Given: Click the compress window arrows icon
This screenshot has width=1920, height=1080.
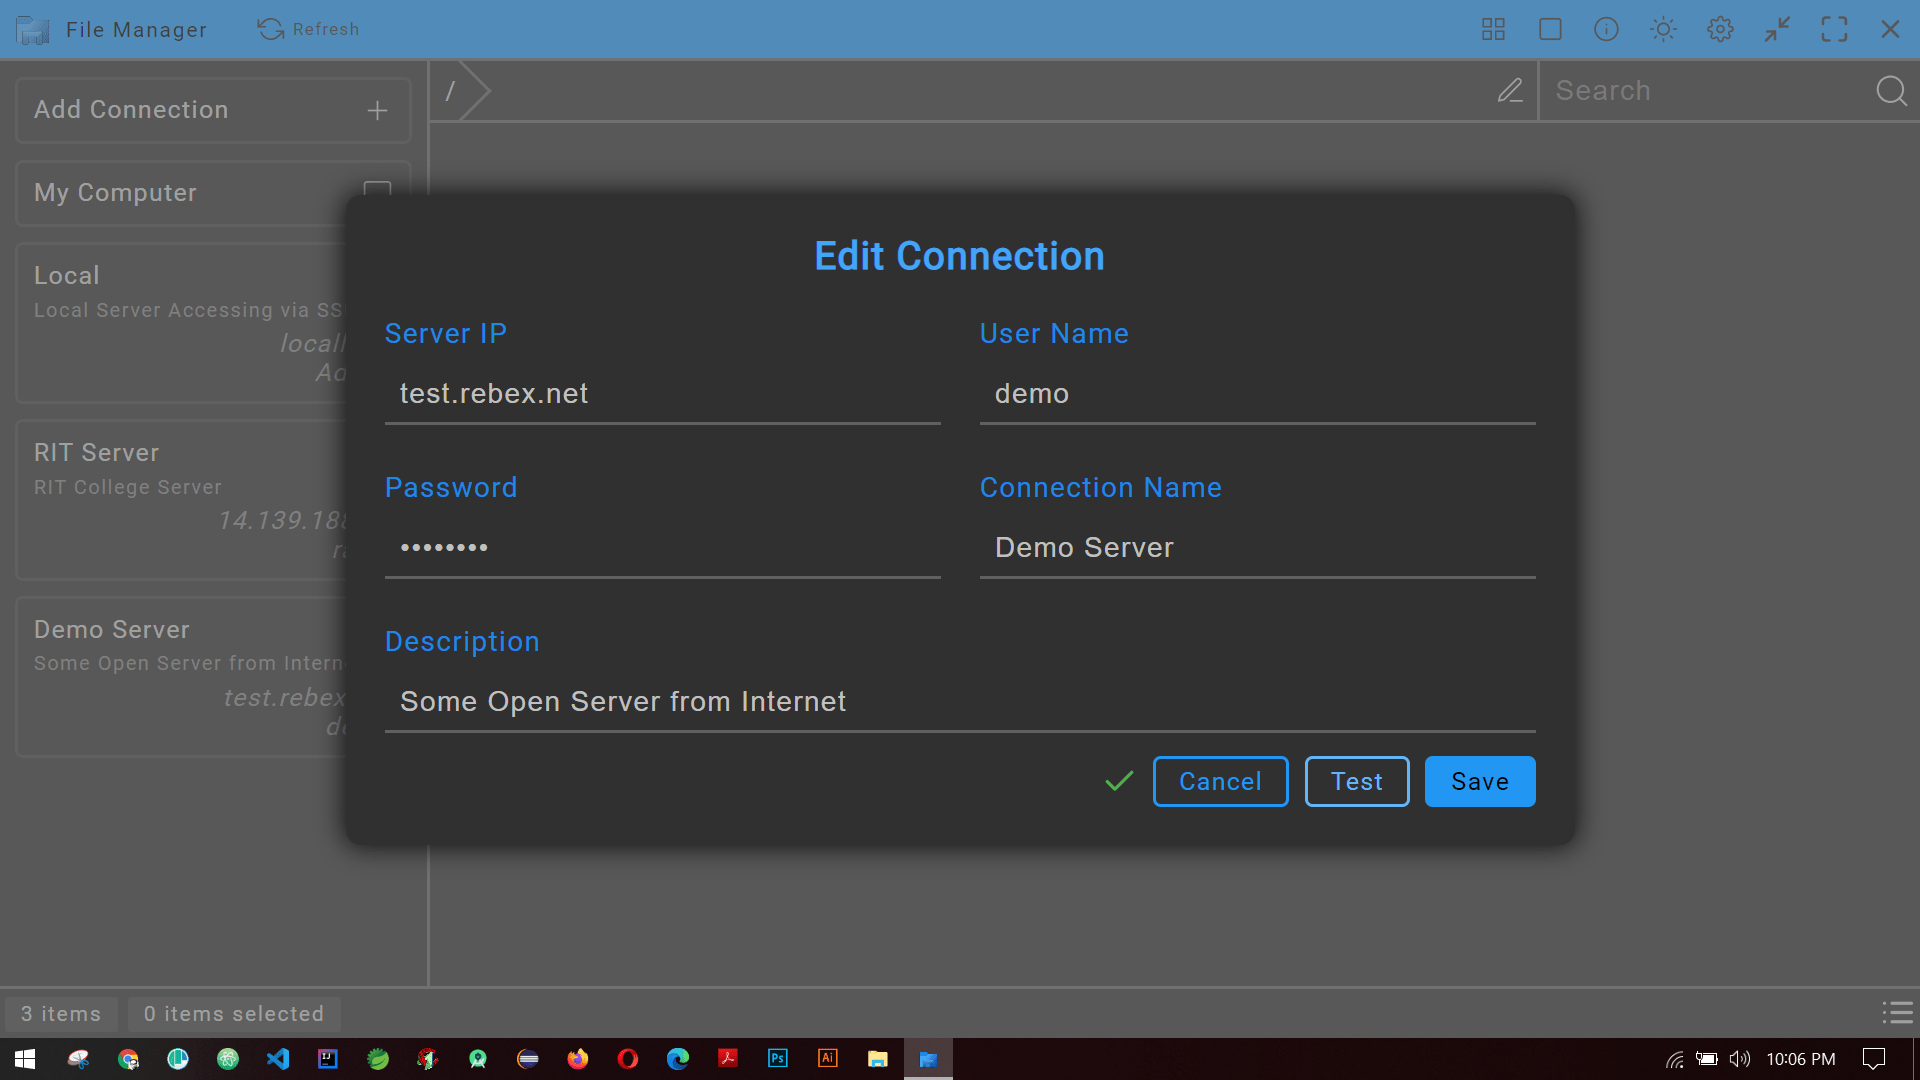Looking at the screenshot, I should click(x=1777, y=29).
